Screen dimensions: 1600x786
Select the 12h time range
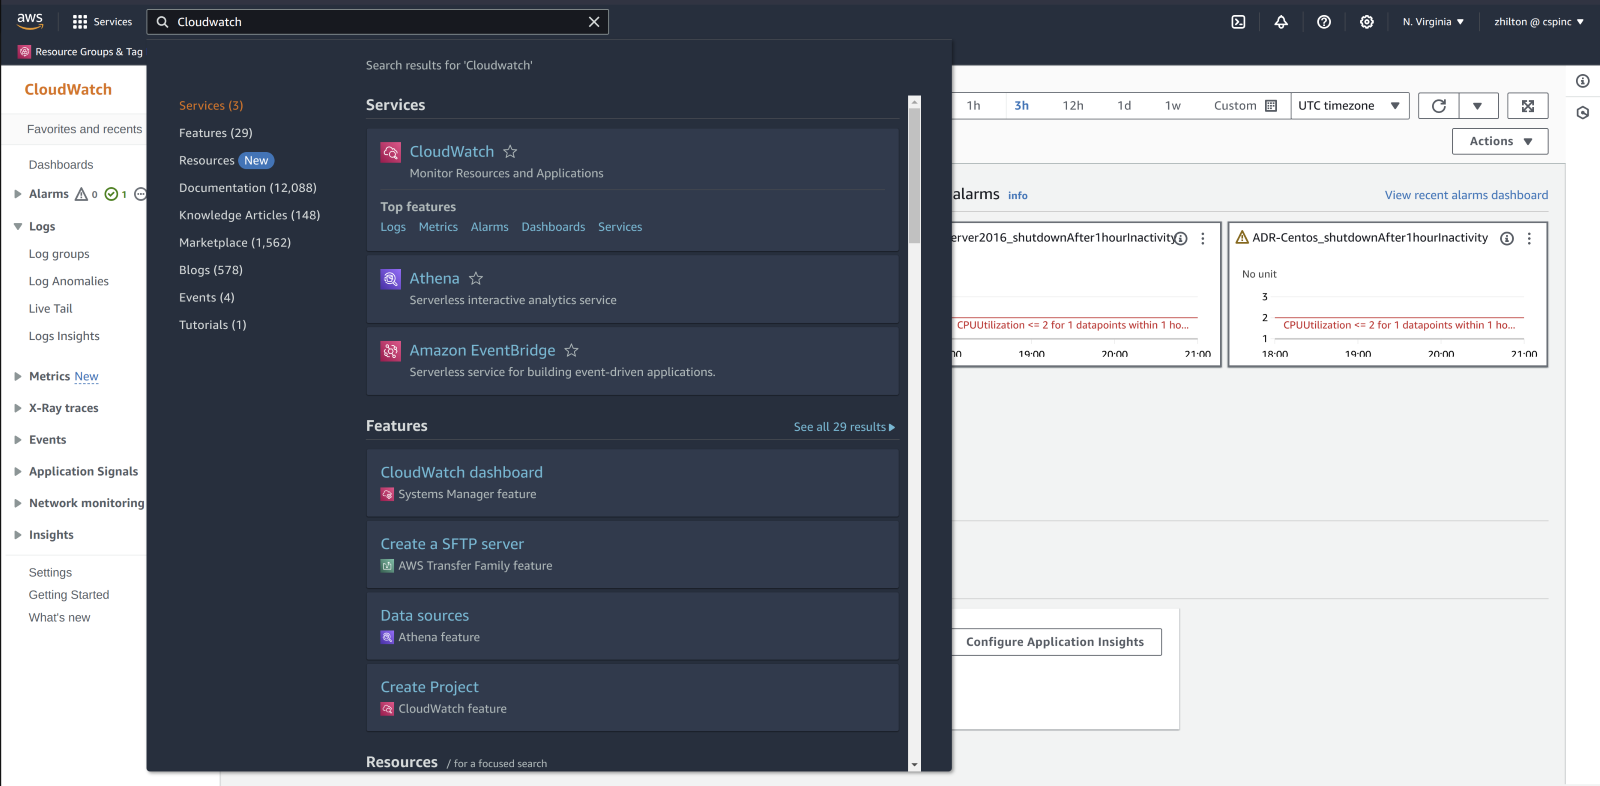pyautogui.click(x=1073, y=106)
